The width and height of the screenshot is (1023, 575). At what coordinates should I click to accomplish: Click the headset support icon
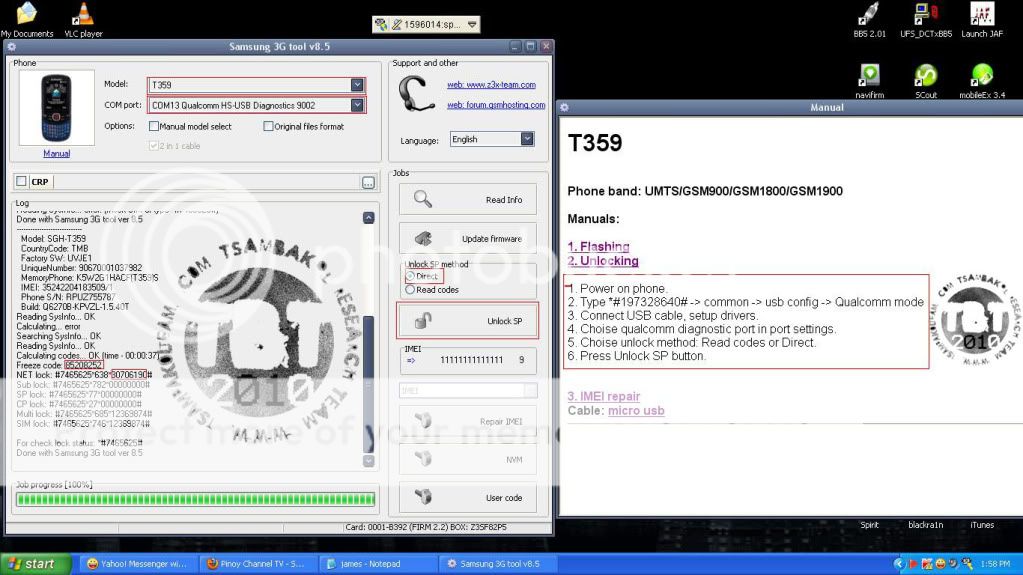click(x=416, y=94)
